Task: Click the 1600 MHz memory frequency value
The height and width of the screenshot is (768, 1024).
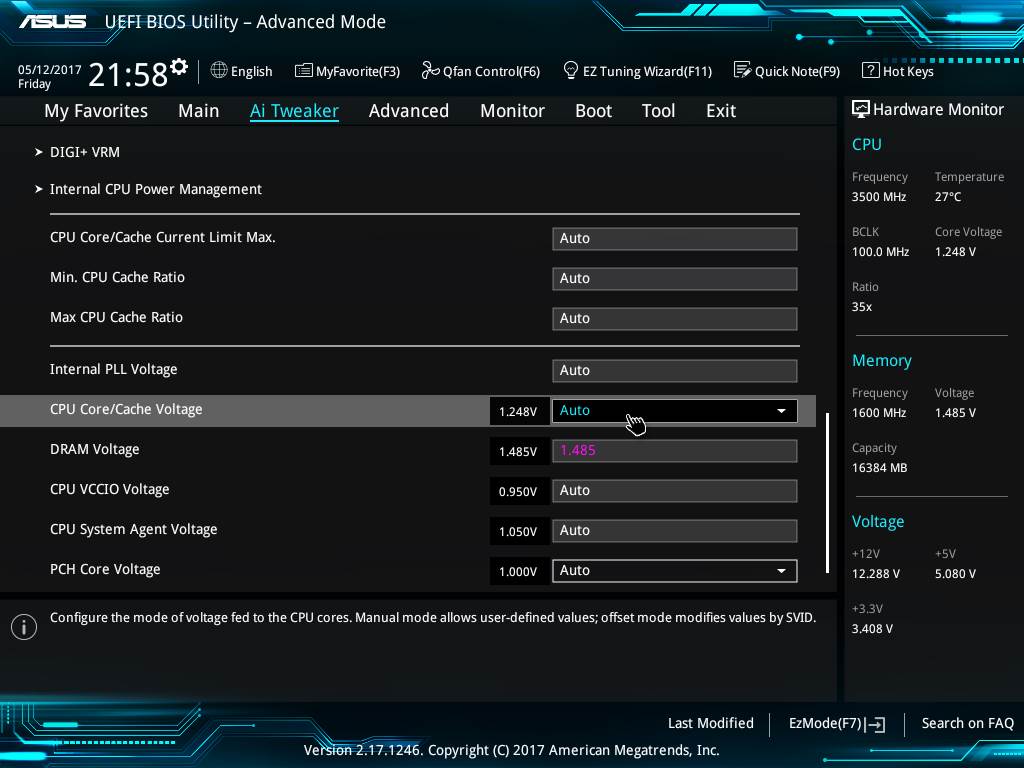Action: tap(878, 413)
